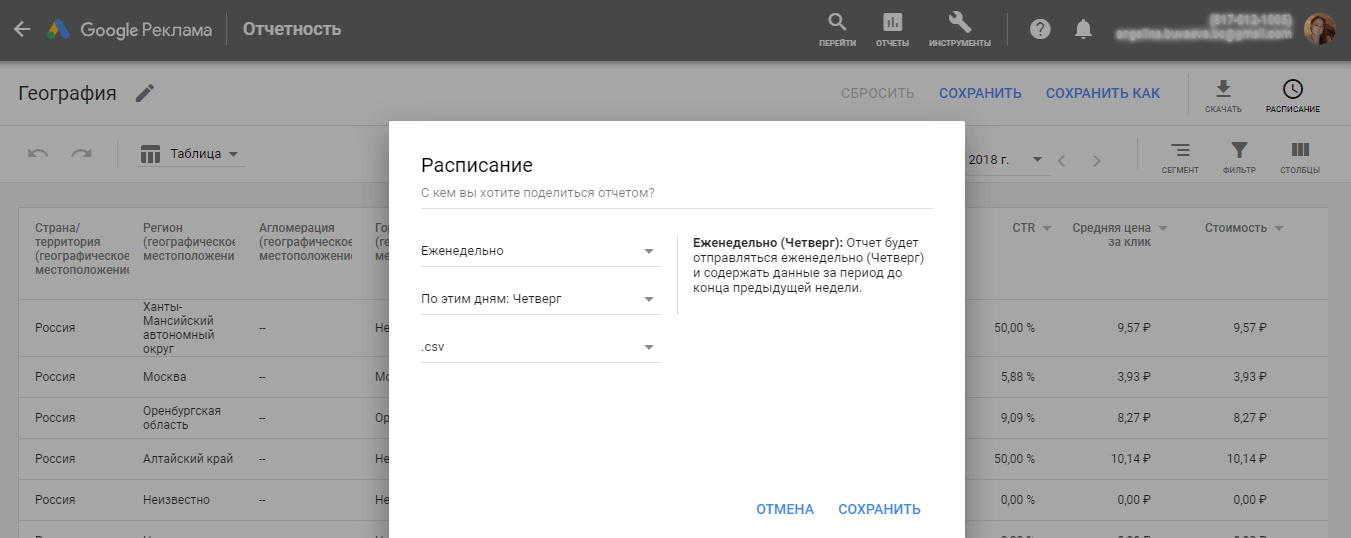Click the share recipients input field
This screenshot has width=1351, height=538.
(676, 193)
